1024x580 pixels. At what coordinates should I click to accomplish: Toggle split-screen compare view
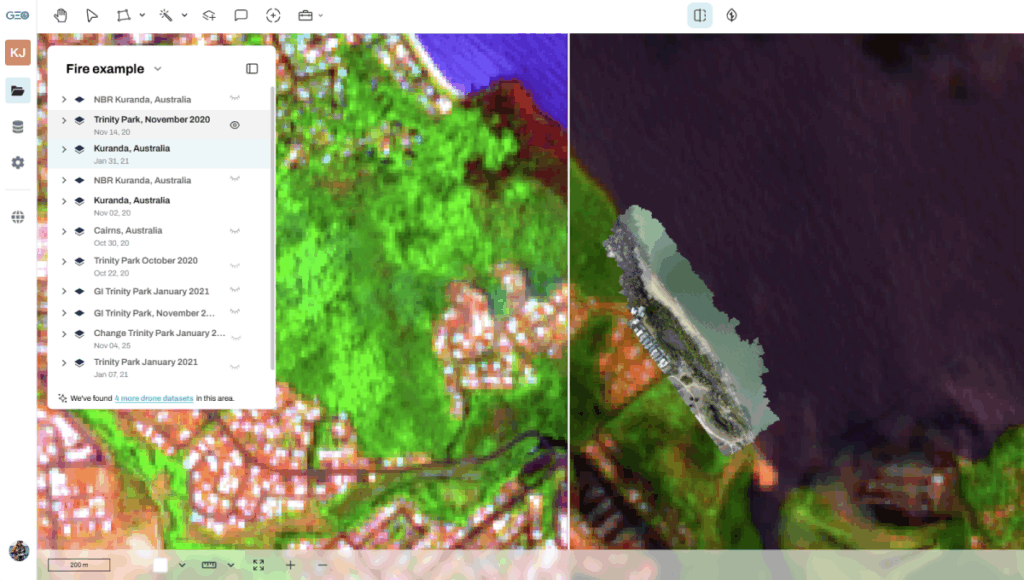coord(700,15)
